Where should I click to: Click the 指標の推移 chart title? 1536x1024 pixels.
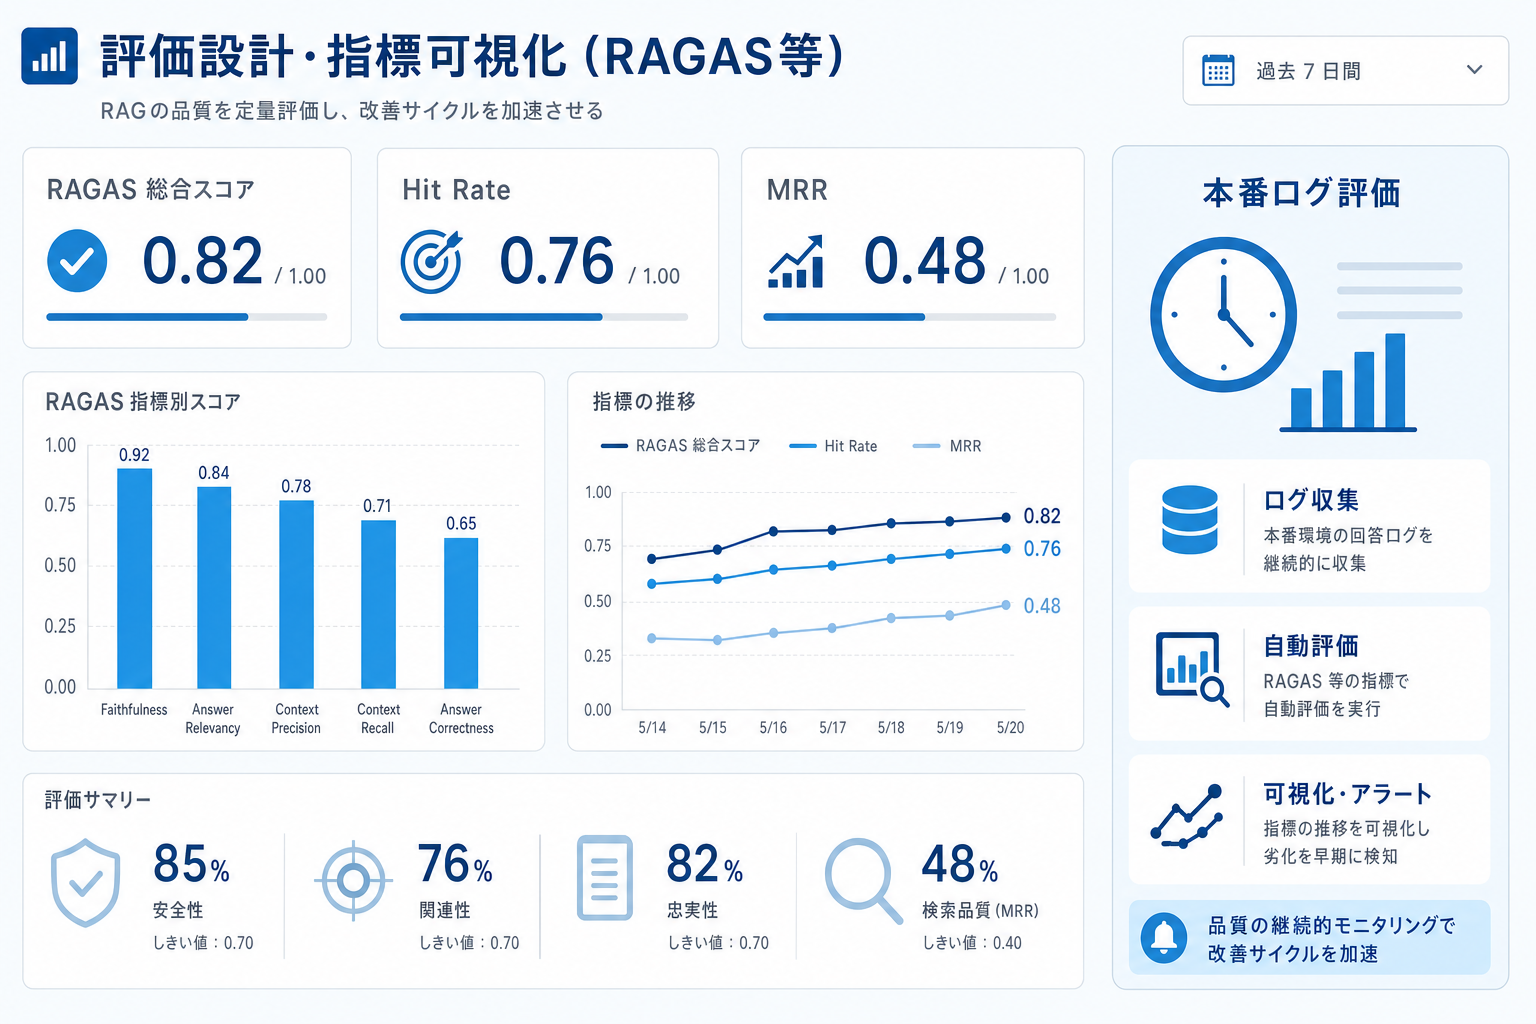[x=644, y=402]
